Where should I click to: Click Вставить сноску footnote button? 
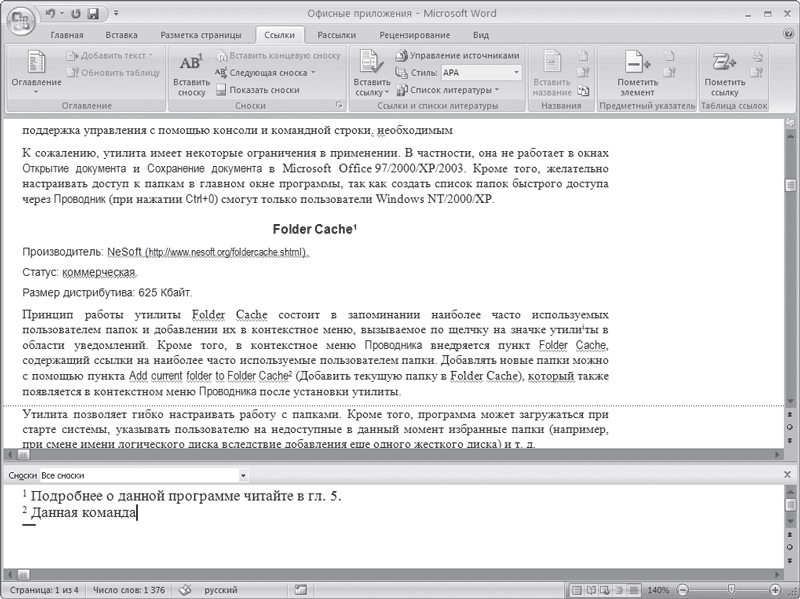pos(191,74)
